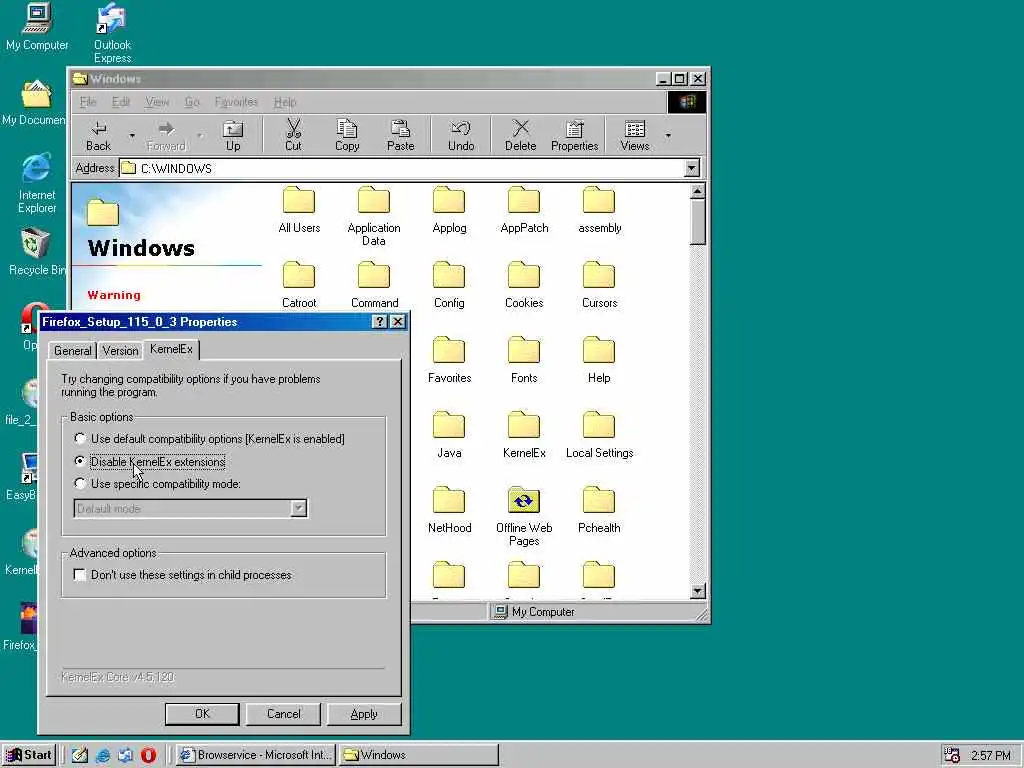Select the assembly folder
Image resolution: width=1024 pixels, height=768 pixels.
[x=600, y=210]
